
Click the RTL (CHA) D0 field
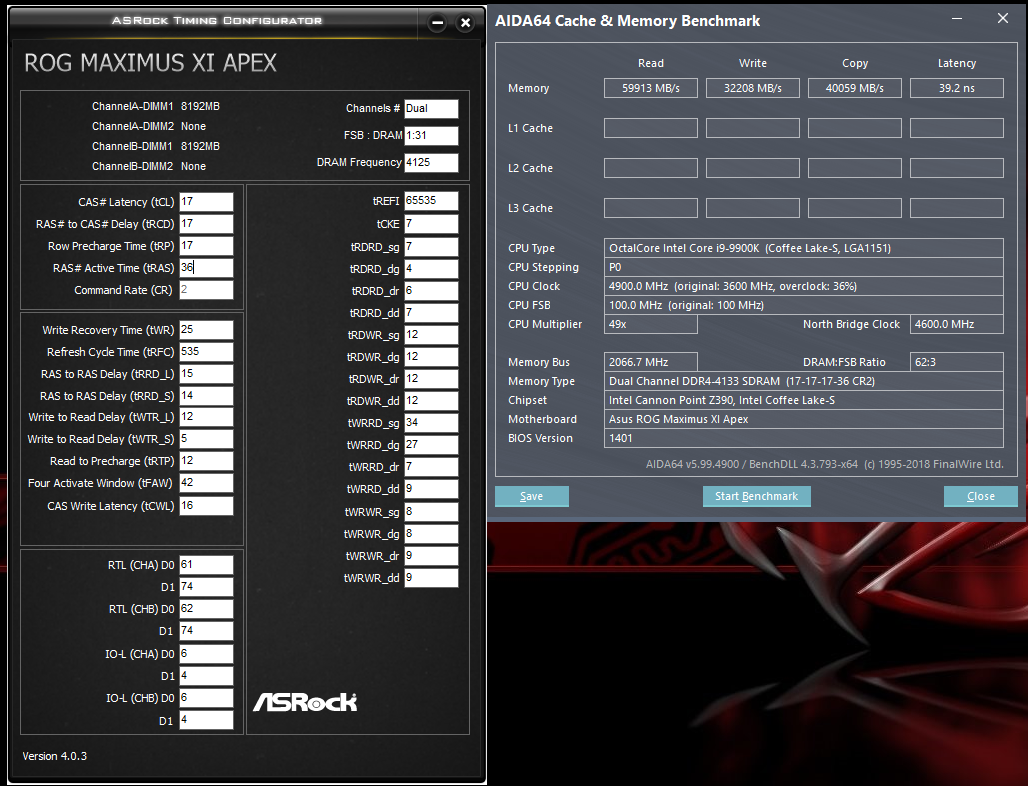pos(206,565)
